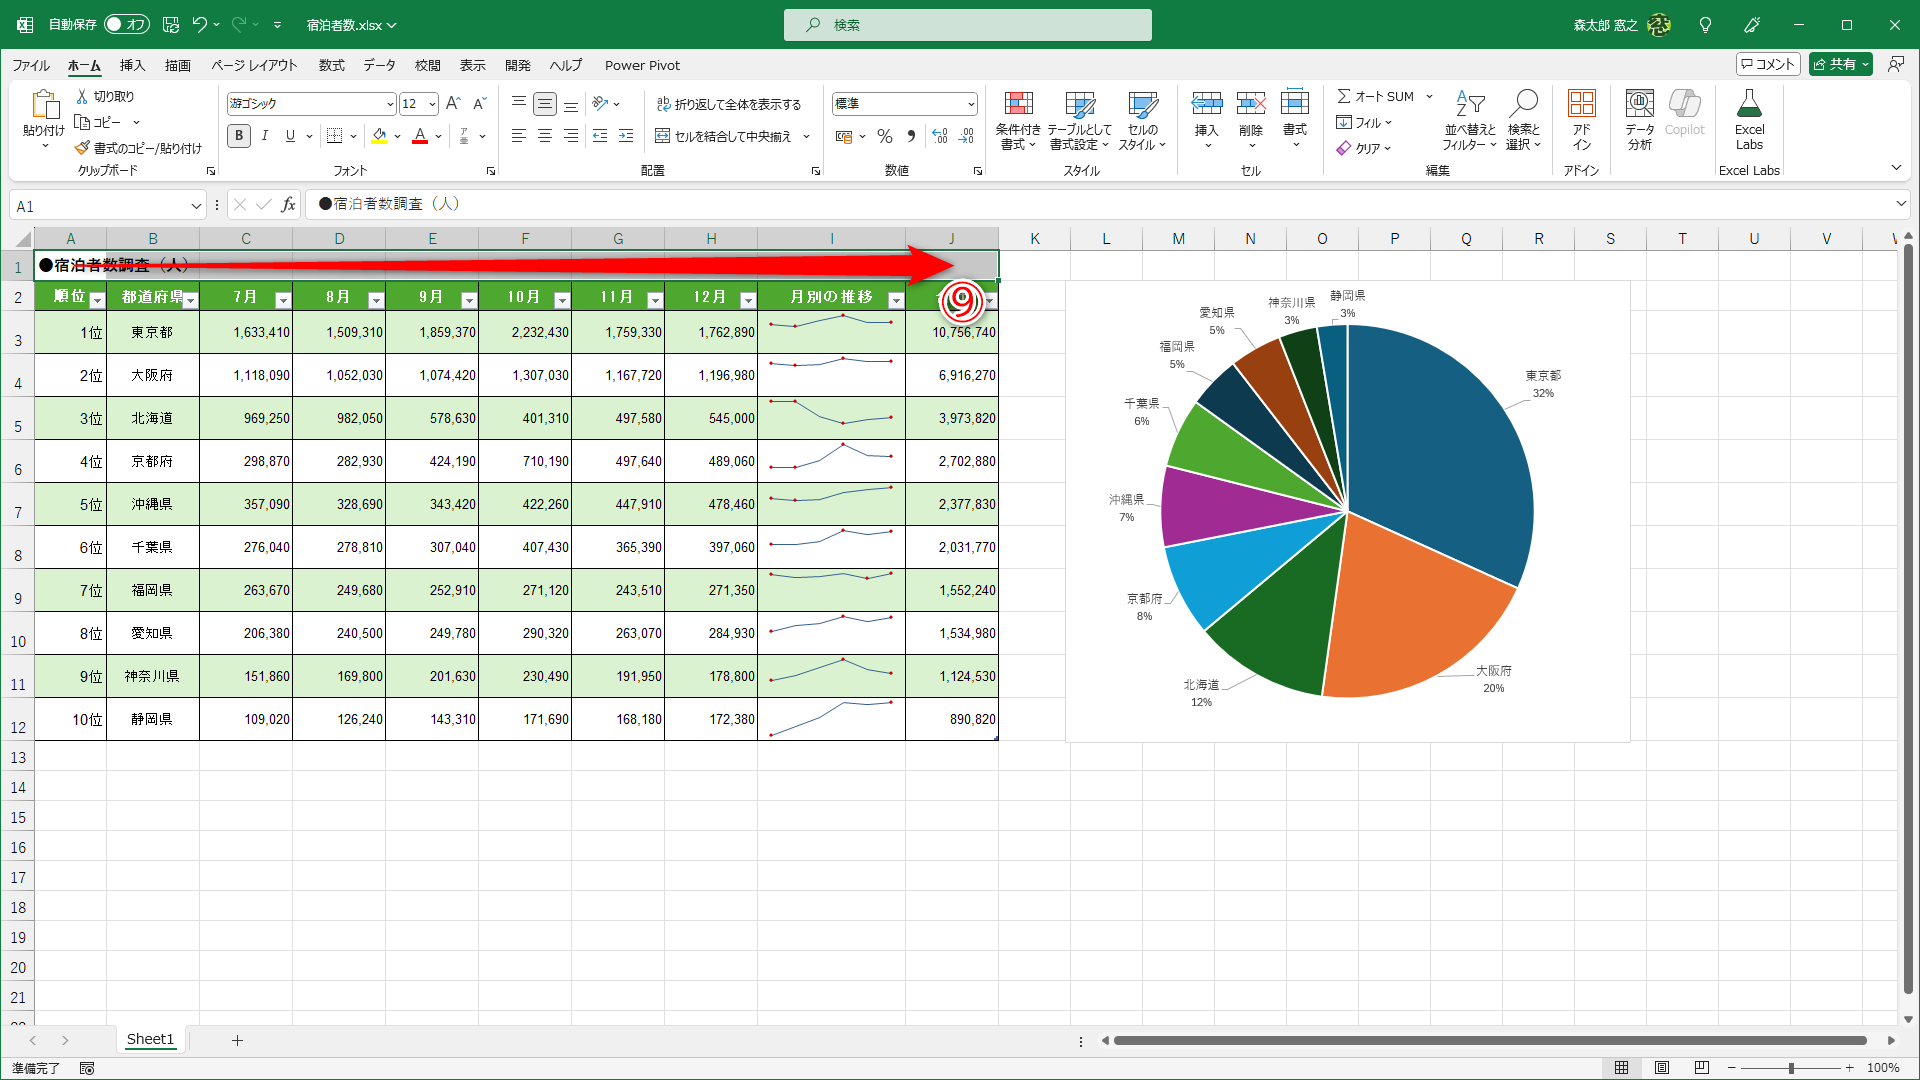Open the Power Pivot tab
This screenshot has width=1920, height=1080.
click(x=642, y=65)
